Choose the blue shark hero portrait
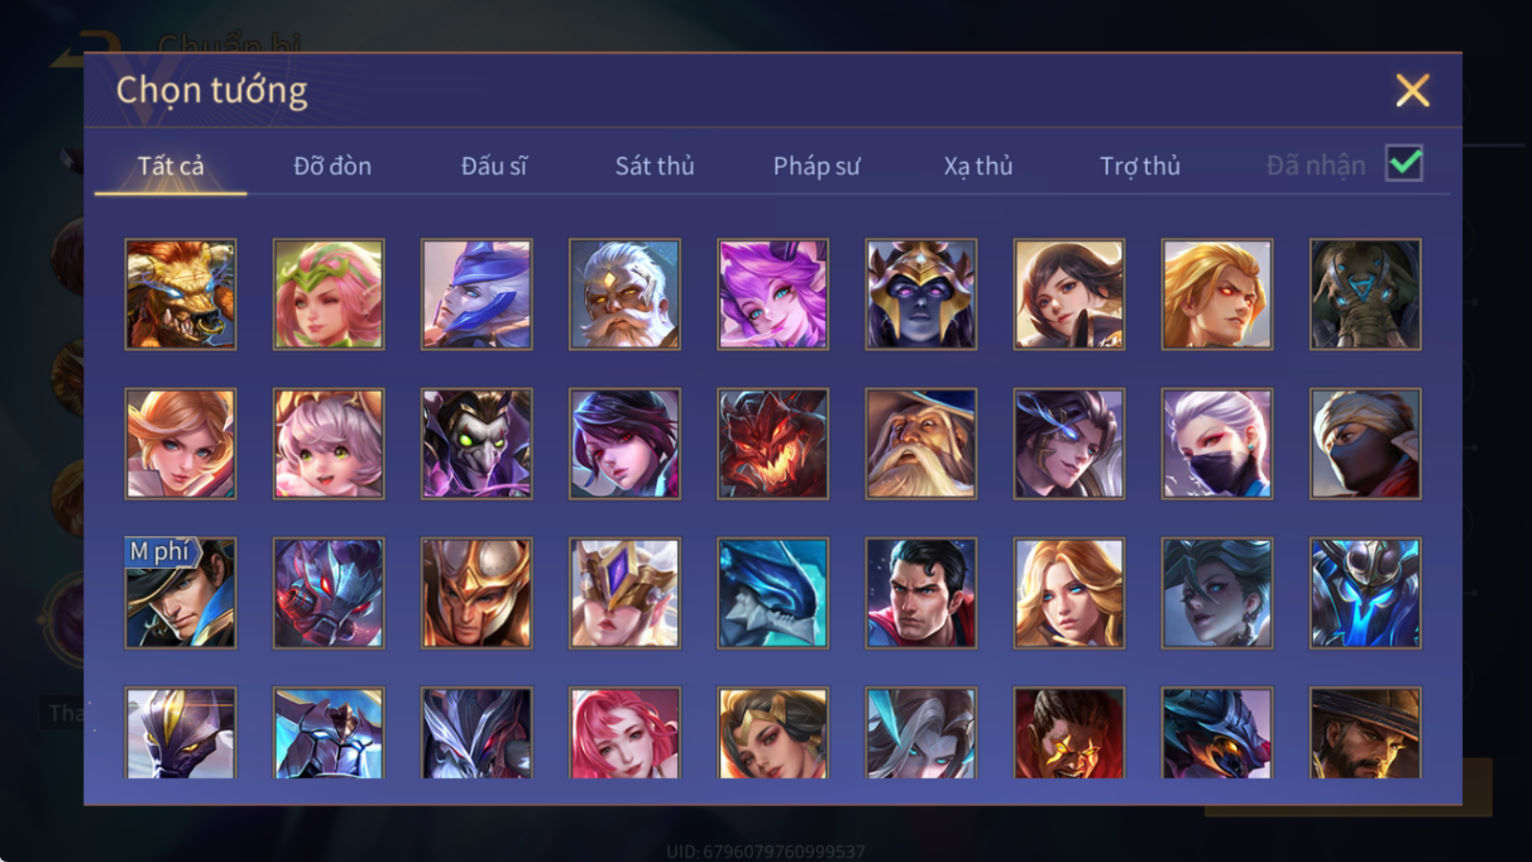The height and width of the screenshot is (862, 1532). click(773, 593)
